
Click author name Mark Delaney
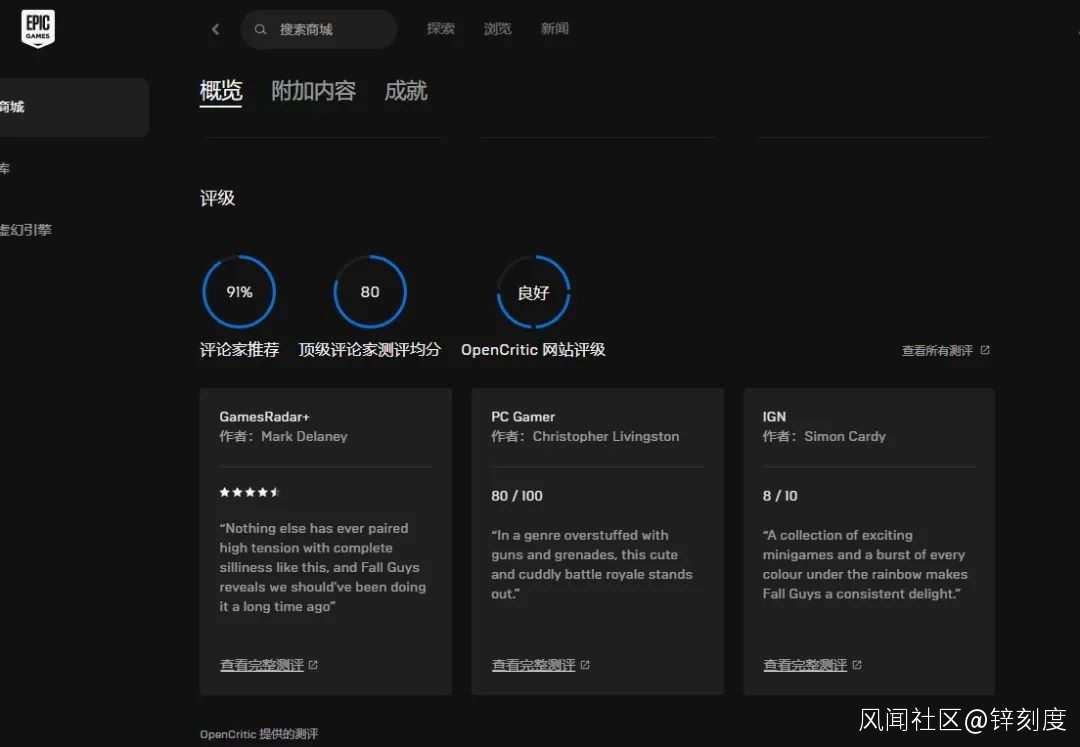(304, 436)
